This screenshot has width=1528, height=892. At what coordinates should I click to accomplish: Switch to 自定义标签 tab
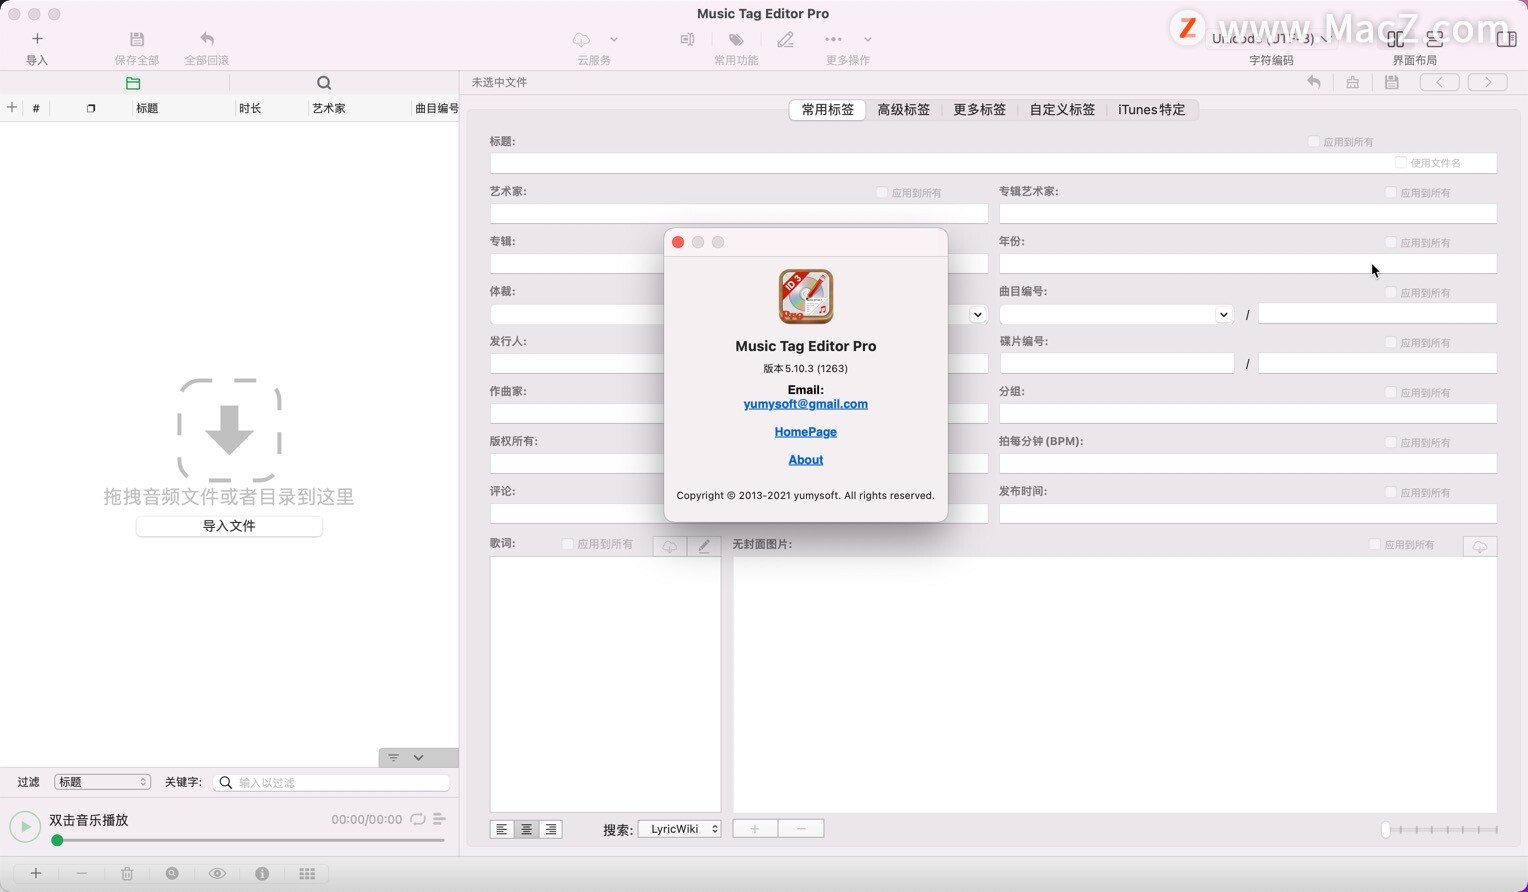pos(1062,110)
